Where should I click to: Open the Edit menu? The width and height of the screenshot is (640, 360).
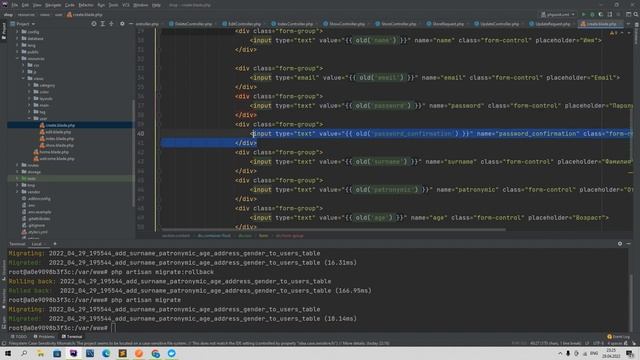(x=25, y=5)
